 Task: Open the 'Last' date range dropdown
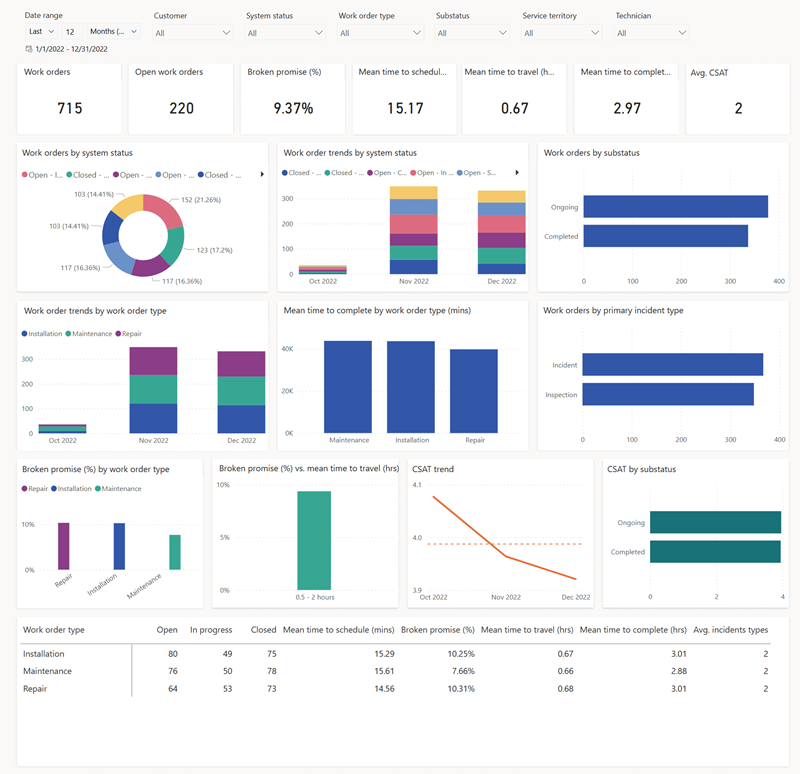click(x=42, y=32)
